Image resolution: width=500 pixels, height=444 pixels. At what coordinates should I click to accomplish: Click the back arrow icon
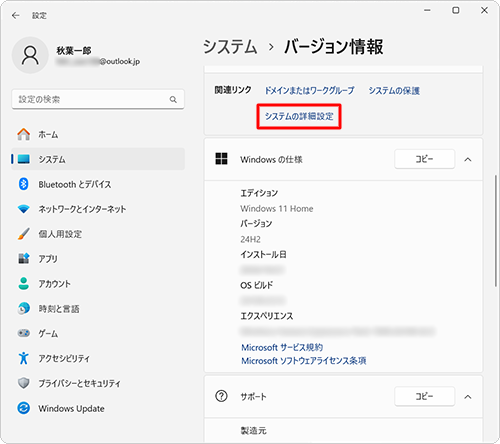pyautogui.click(x=15, y=15)
